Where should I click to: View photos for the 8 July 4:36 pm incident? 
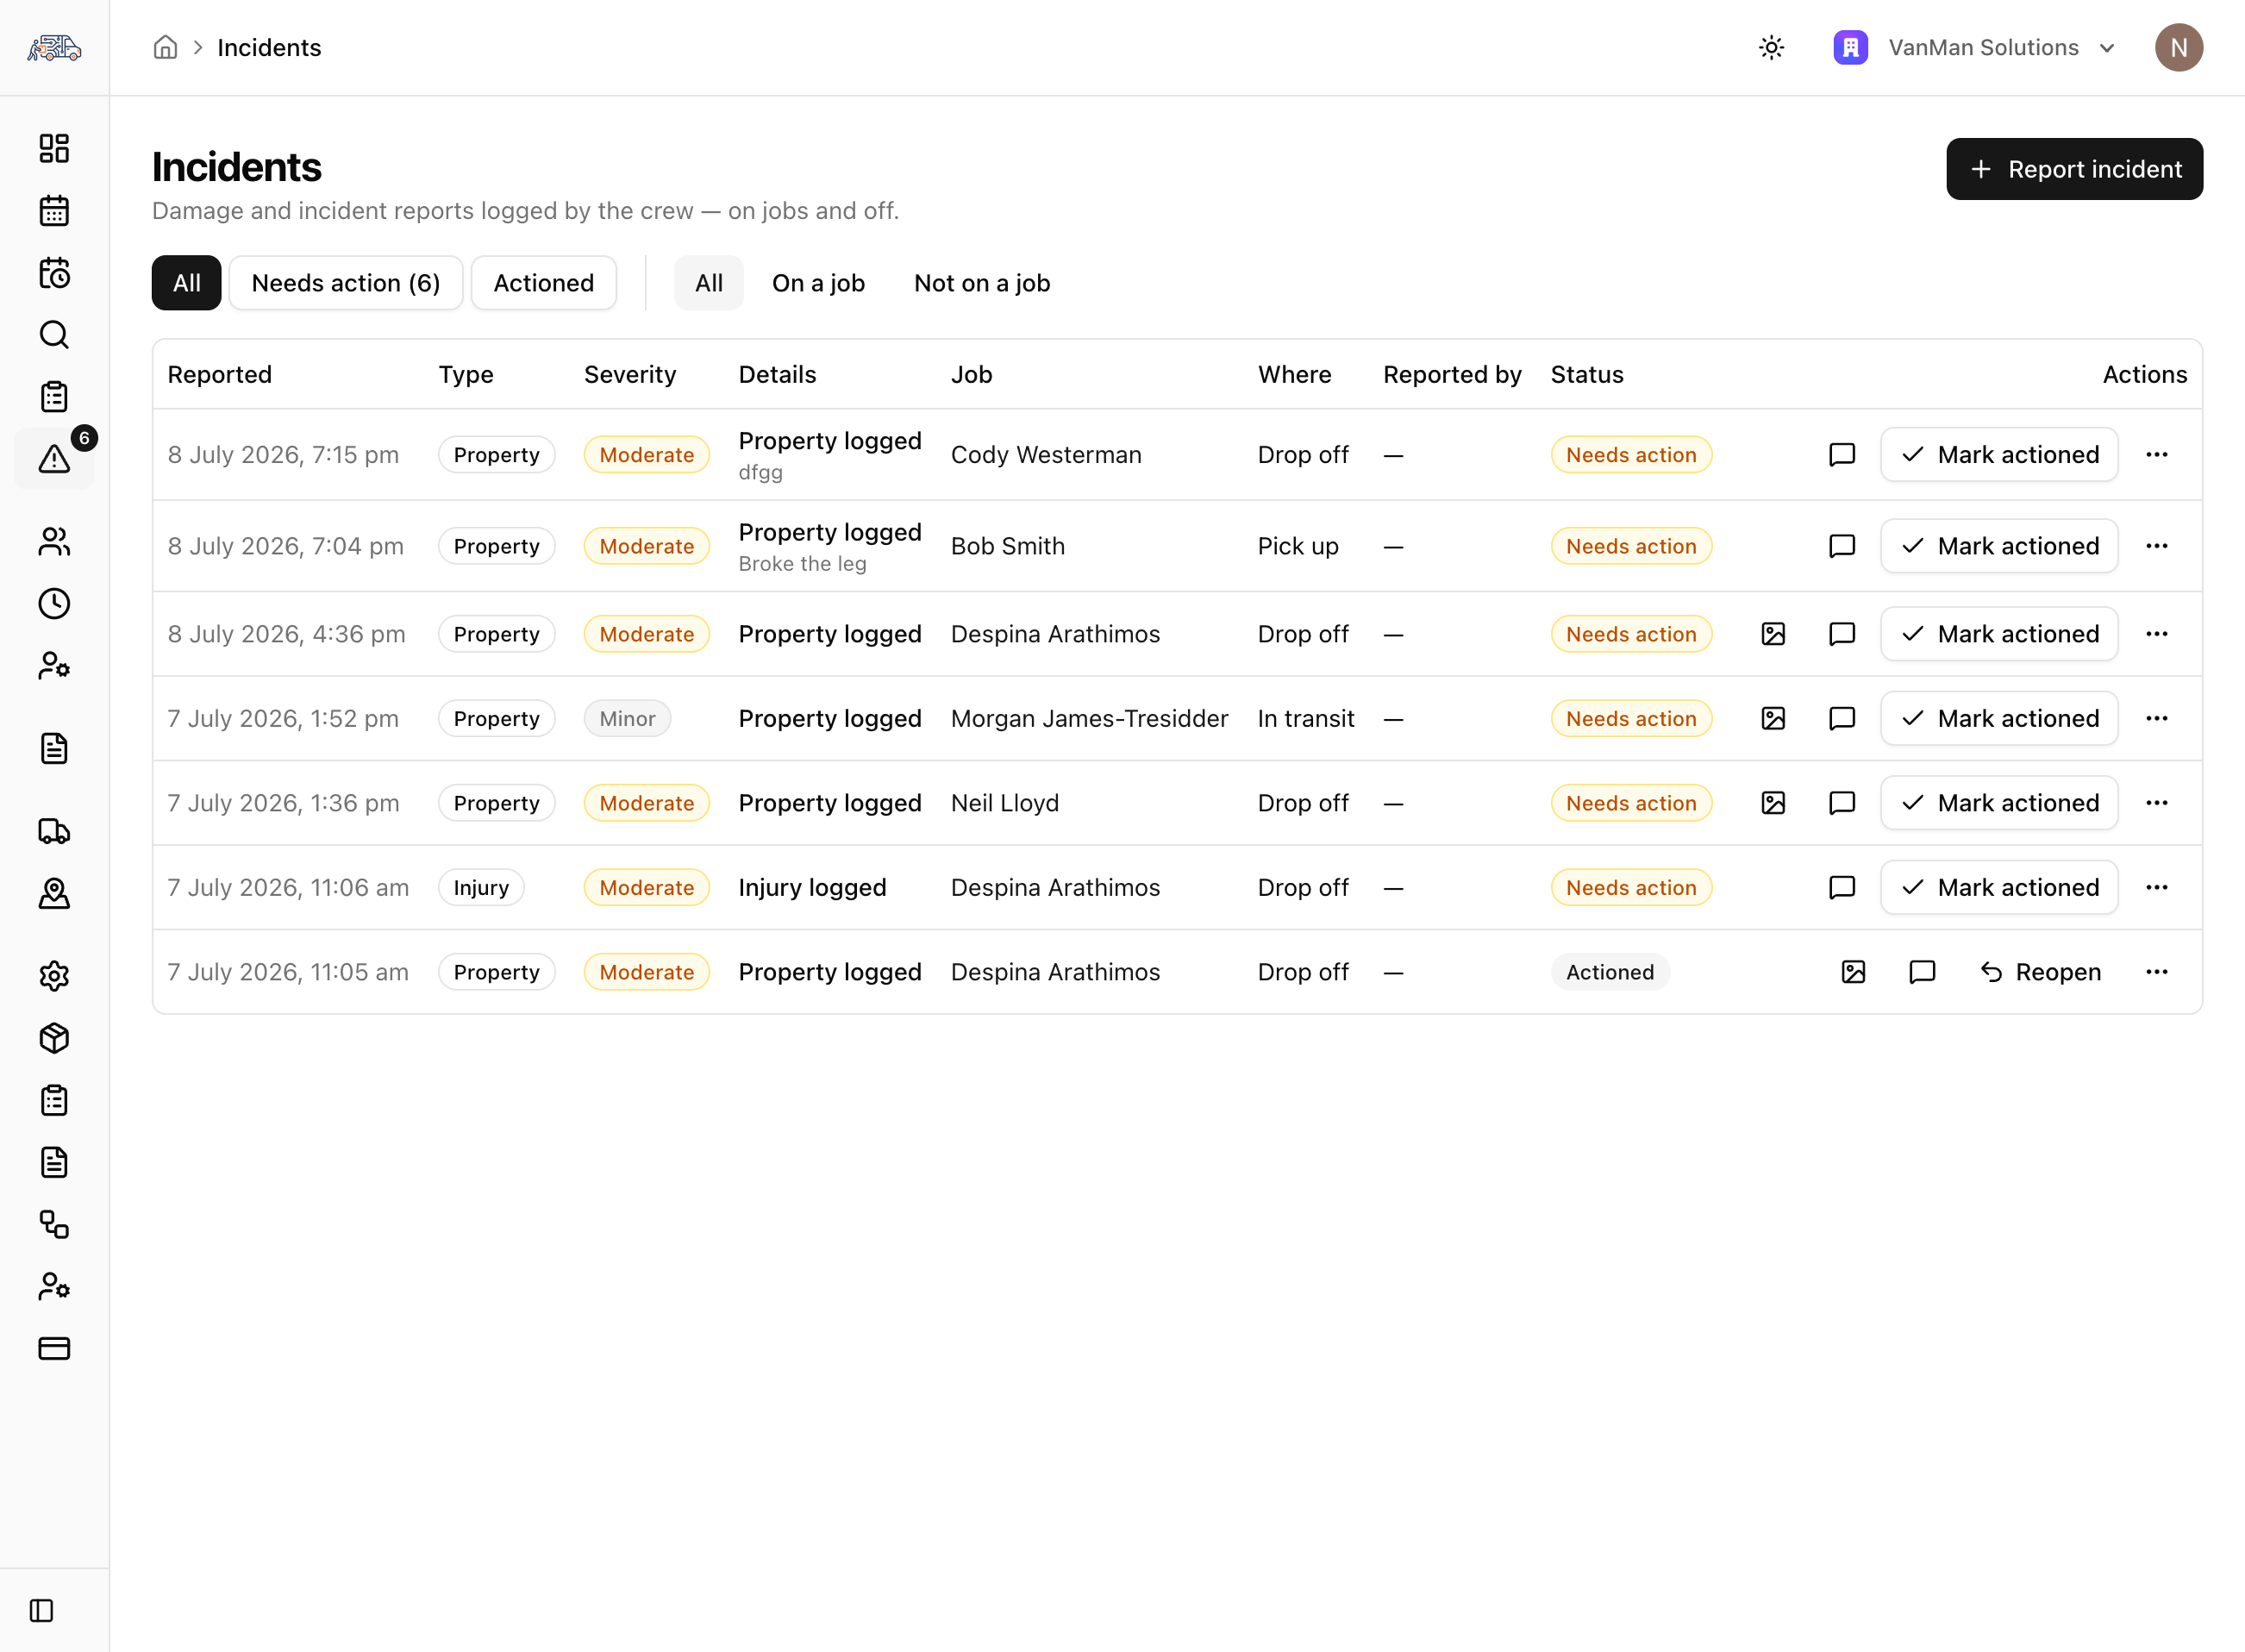click(1772, 634)
